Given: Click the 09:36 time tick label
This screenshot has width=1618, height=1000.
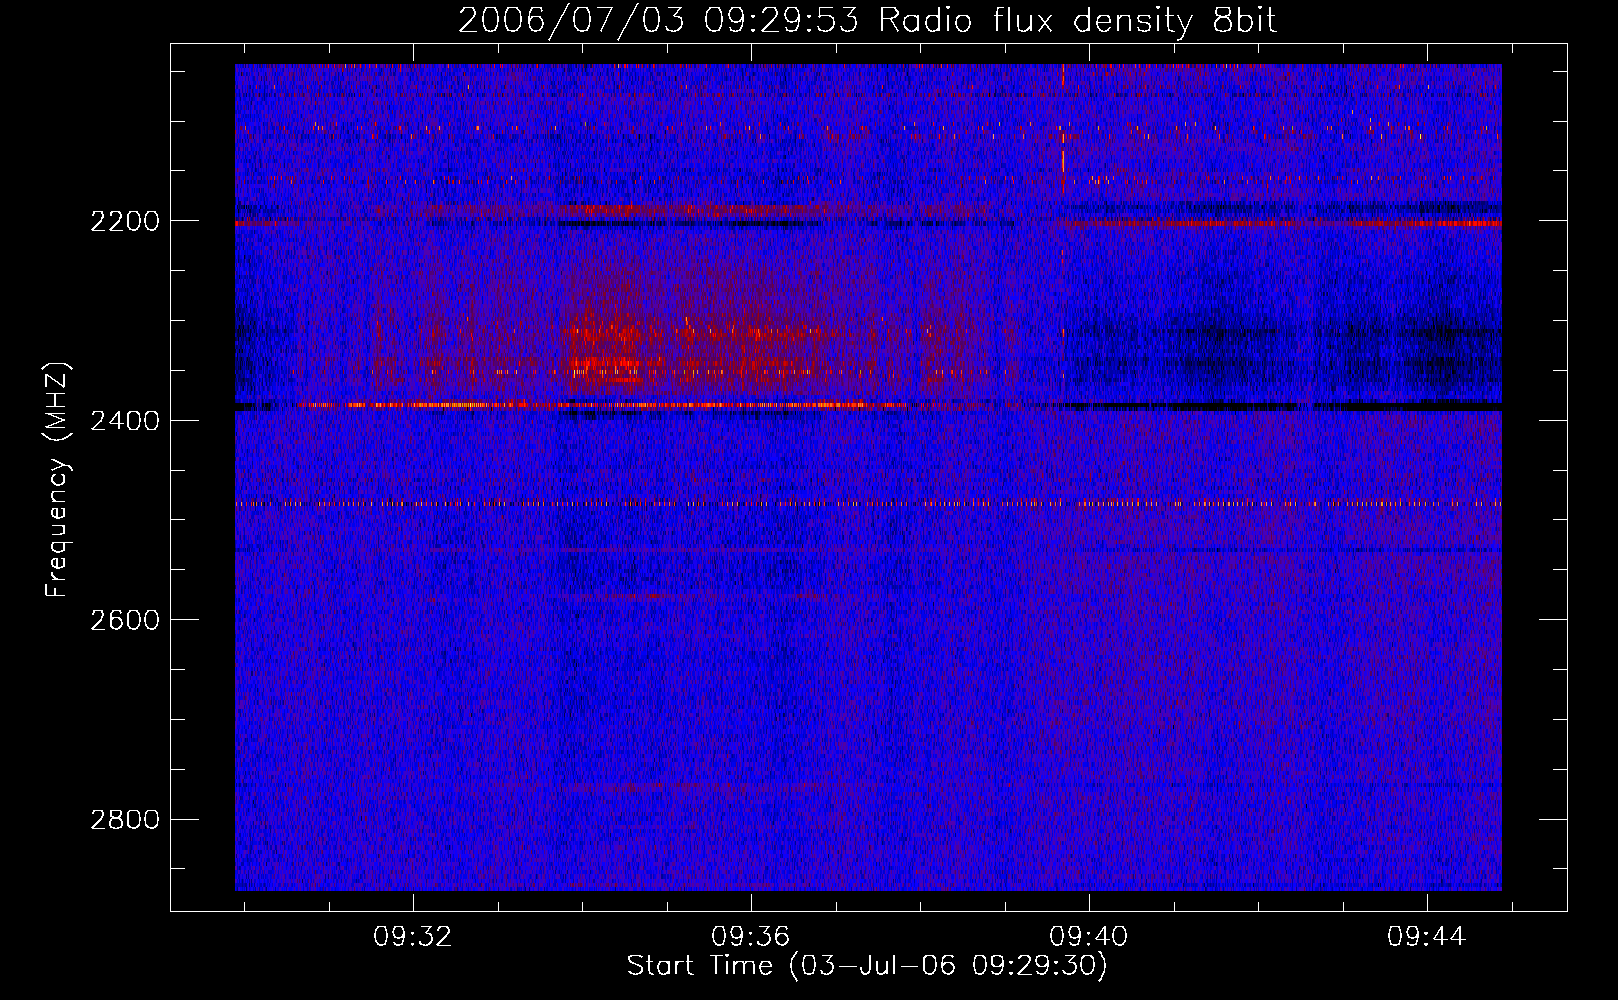Looking at the screenshot, I should [x=751, y=937].
